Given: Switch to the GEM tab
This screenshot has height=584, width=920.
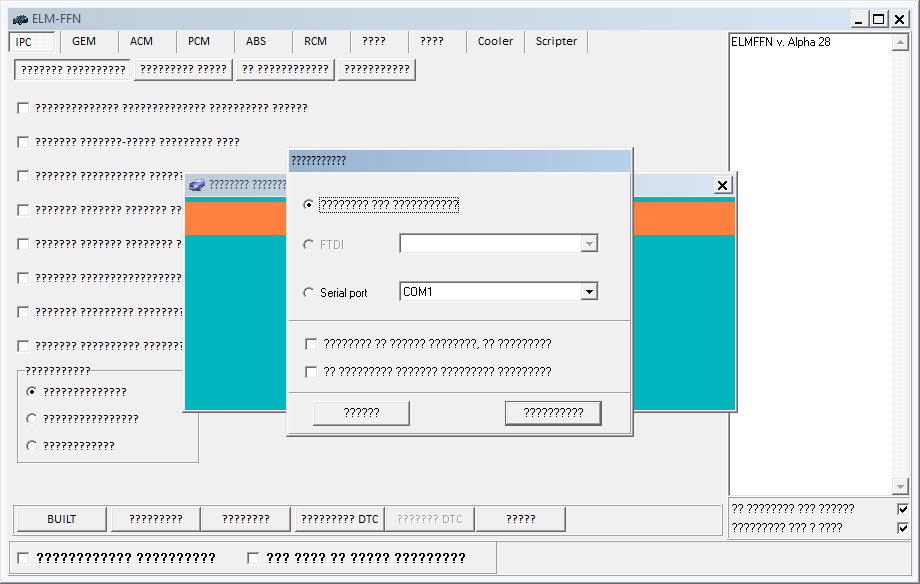Looking at the screenshot, I should pyautogui.click(x=84, y=41).
